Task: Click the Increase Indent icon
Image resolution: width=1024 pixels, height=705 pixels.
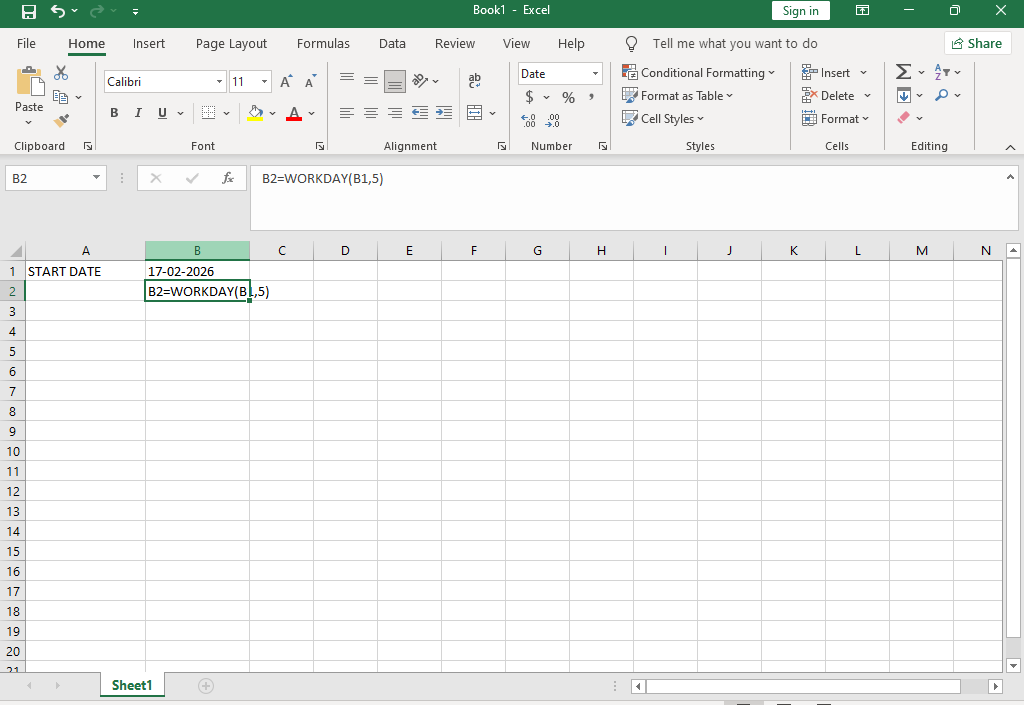Action: click(443, 113)
